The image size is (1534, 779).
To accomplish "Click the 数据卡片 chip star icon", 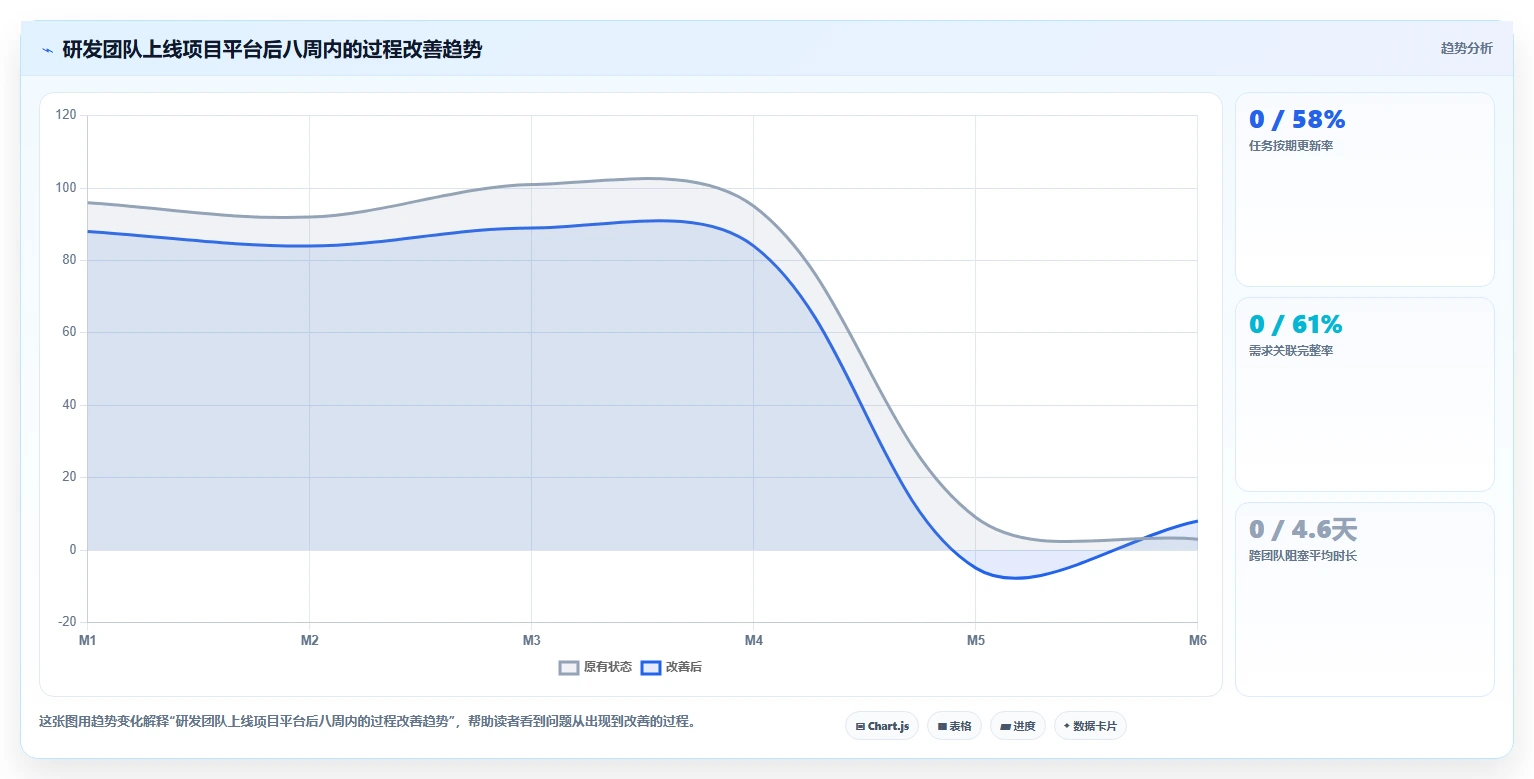I will (1067, 727).
